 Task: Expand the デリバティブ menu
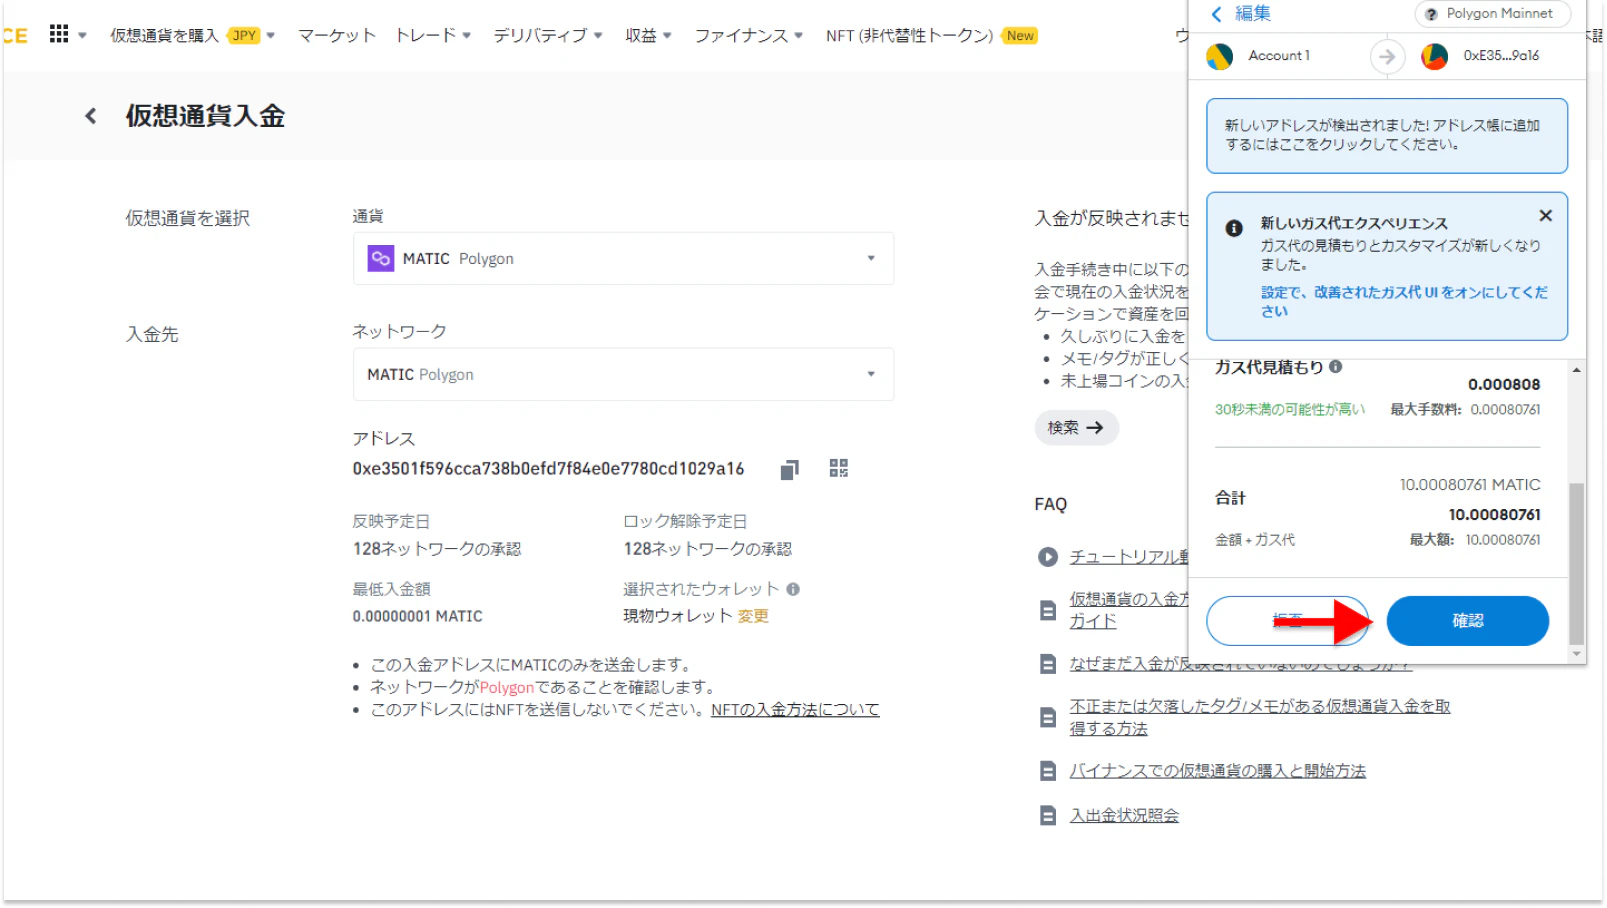click(x=548, y=35)
